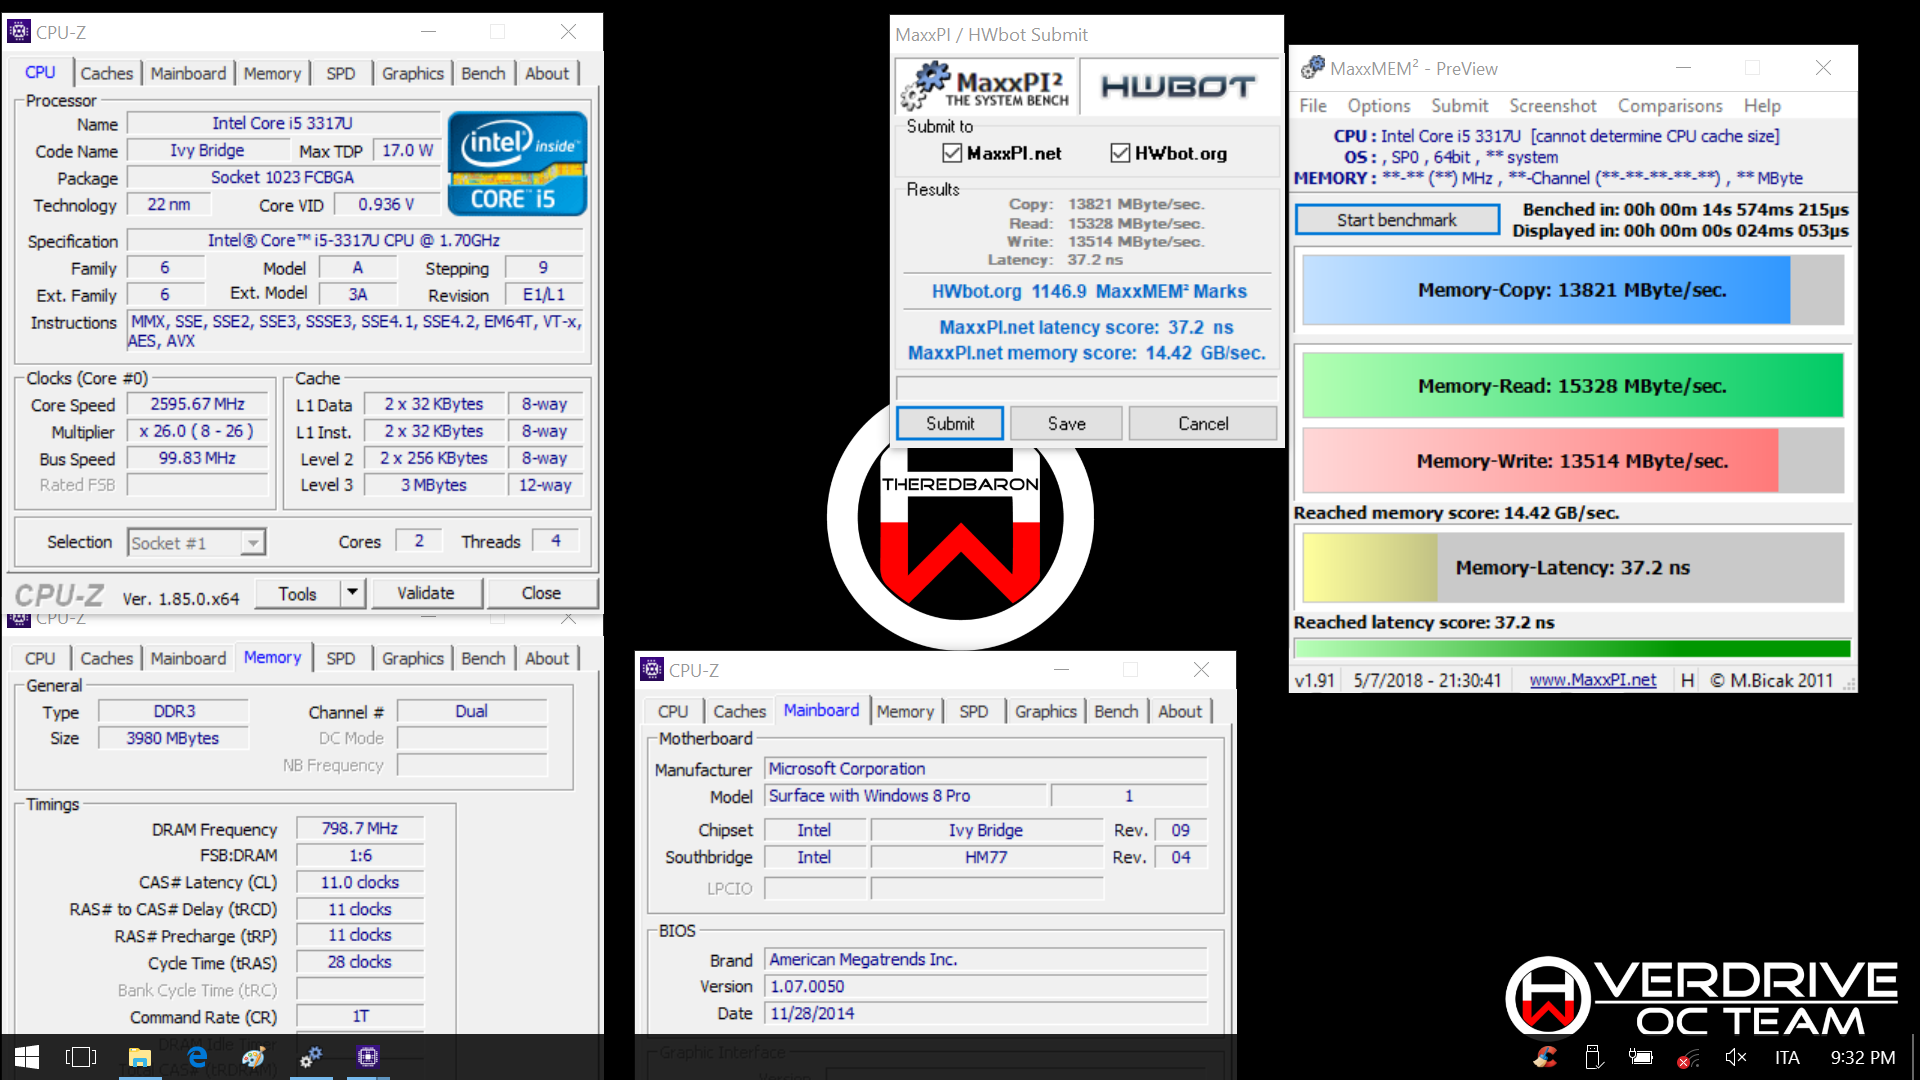Open the Help menu in MaxxMEM

[1762, 105]
